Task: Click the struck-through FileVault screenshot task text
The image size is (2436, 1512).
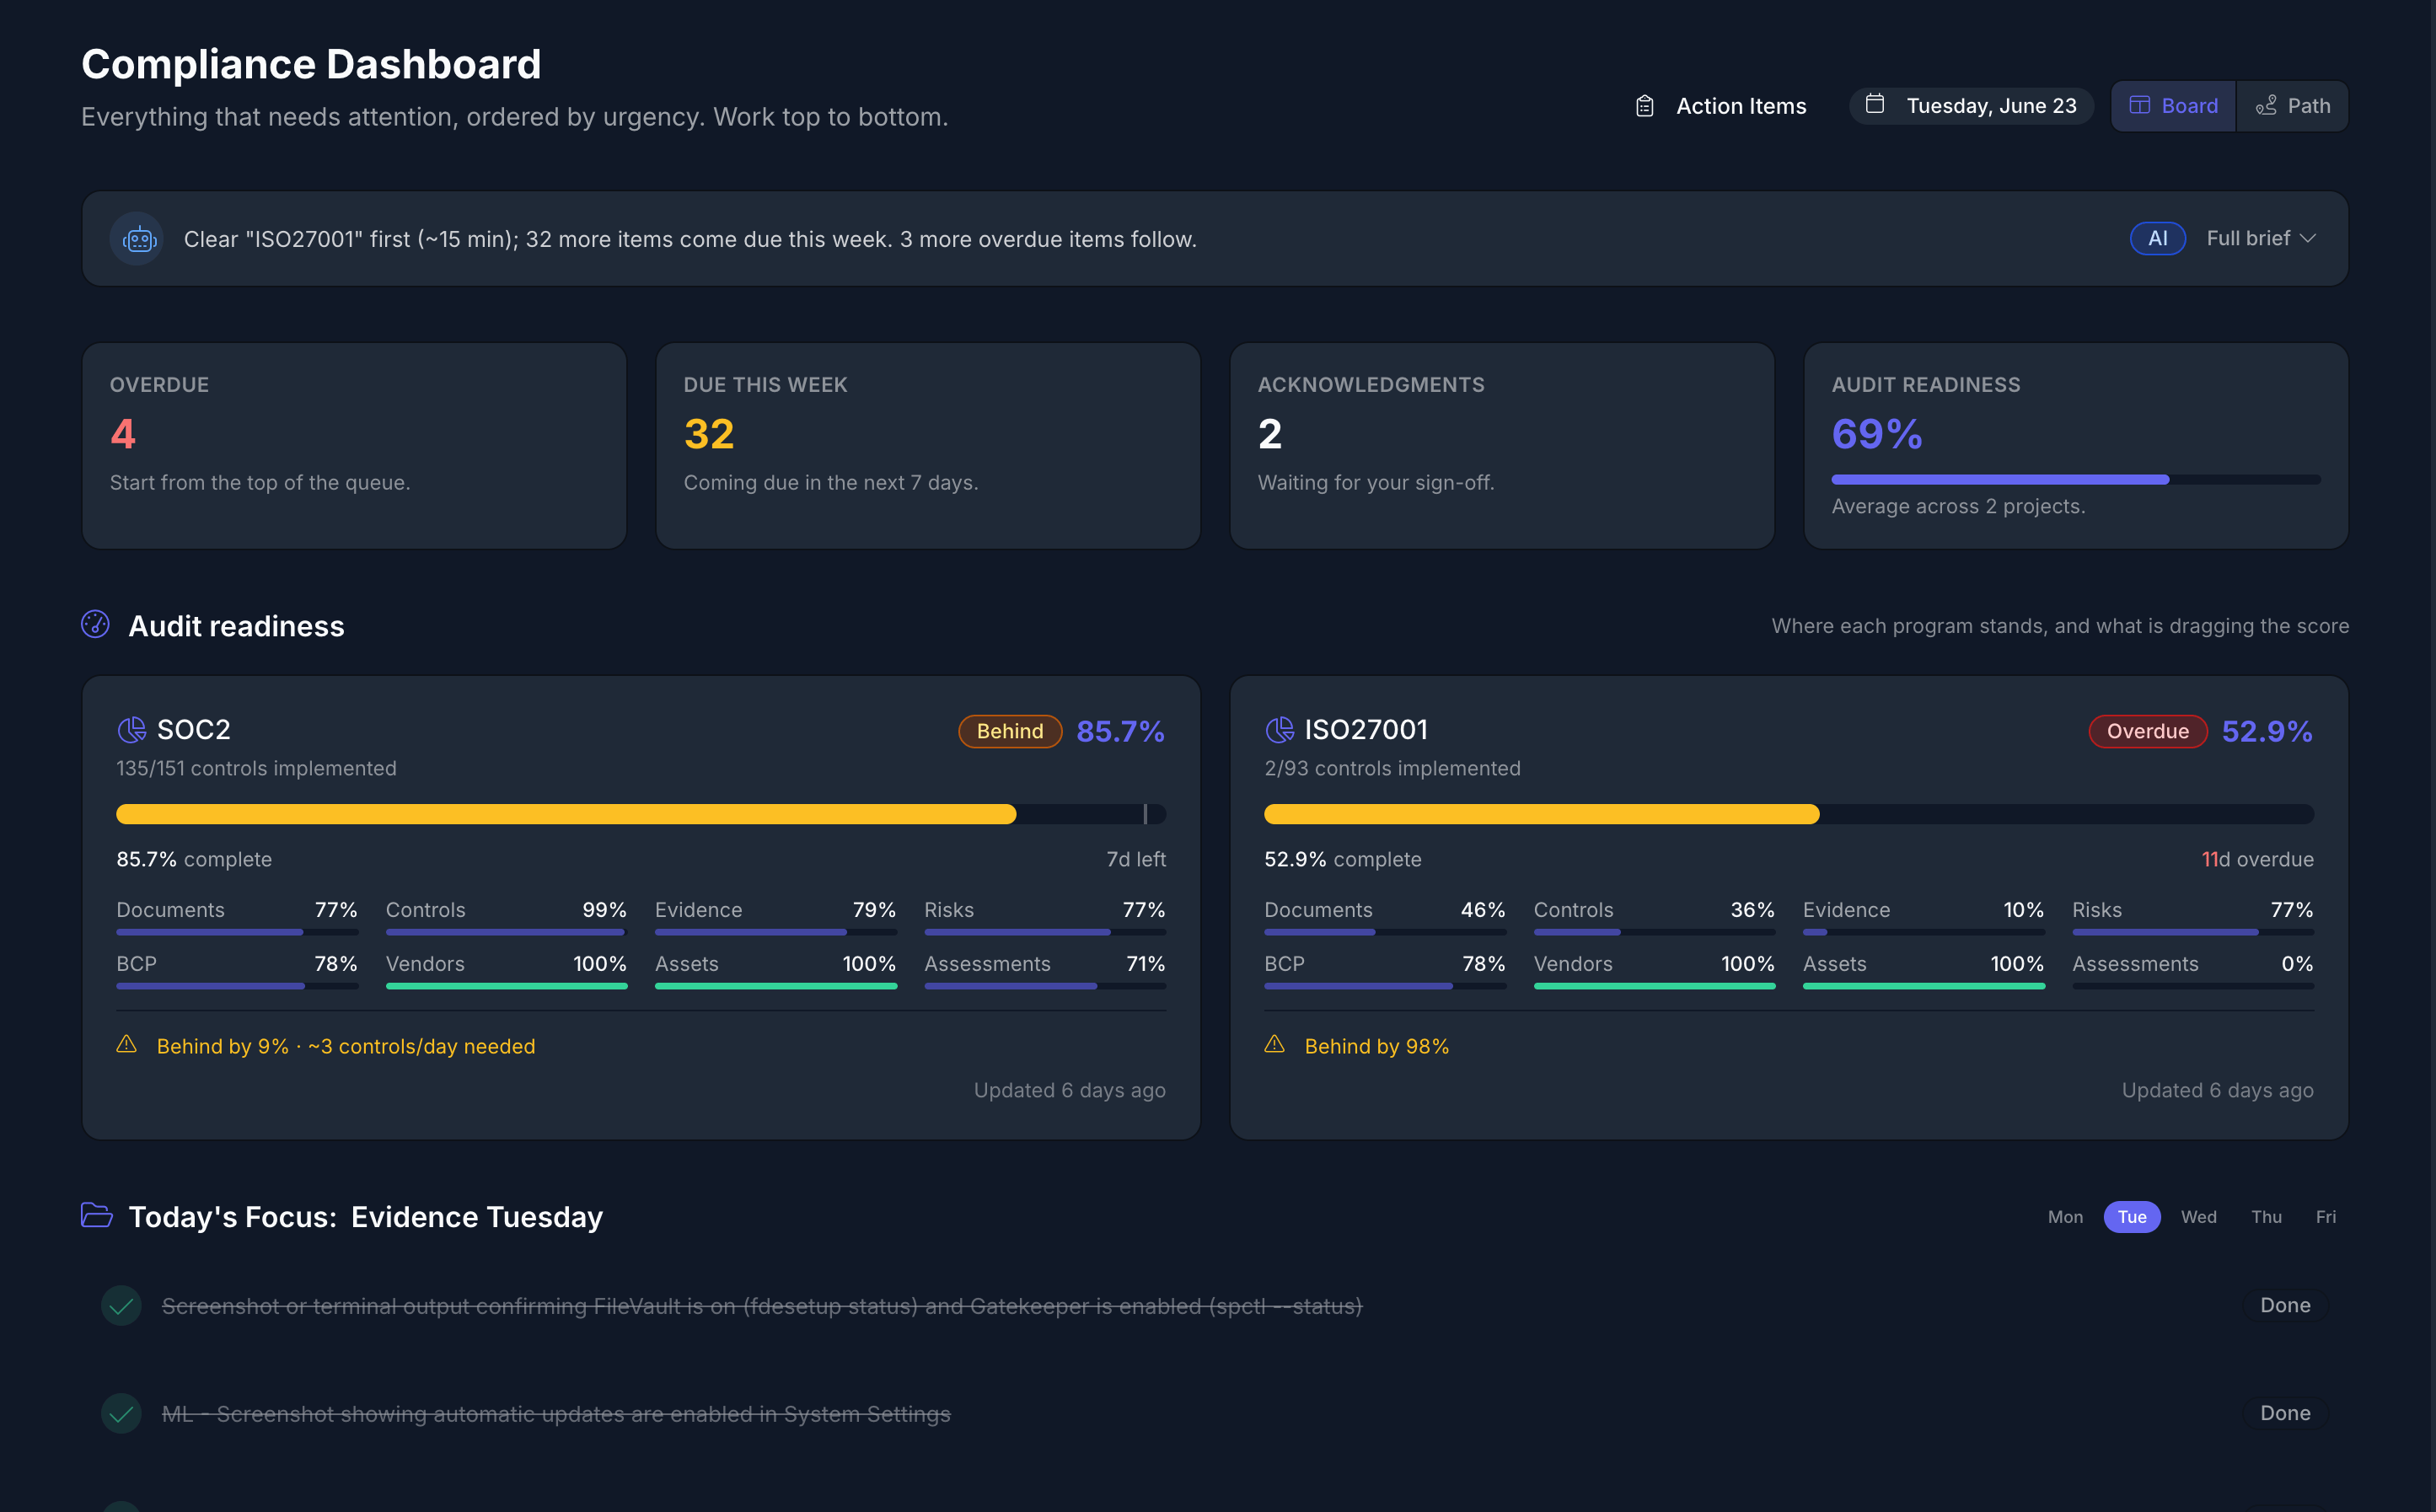Action: (761, 1306)
